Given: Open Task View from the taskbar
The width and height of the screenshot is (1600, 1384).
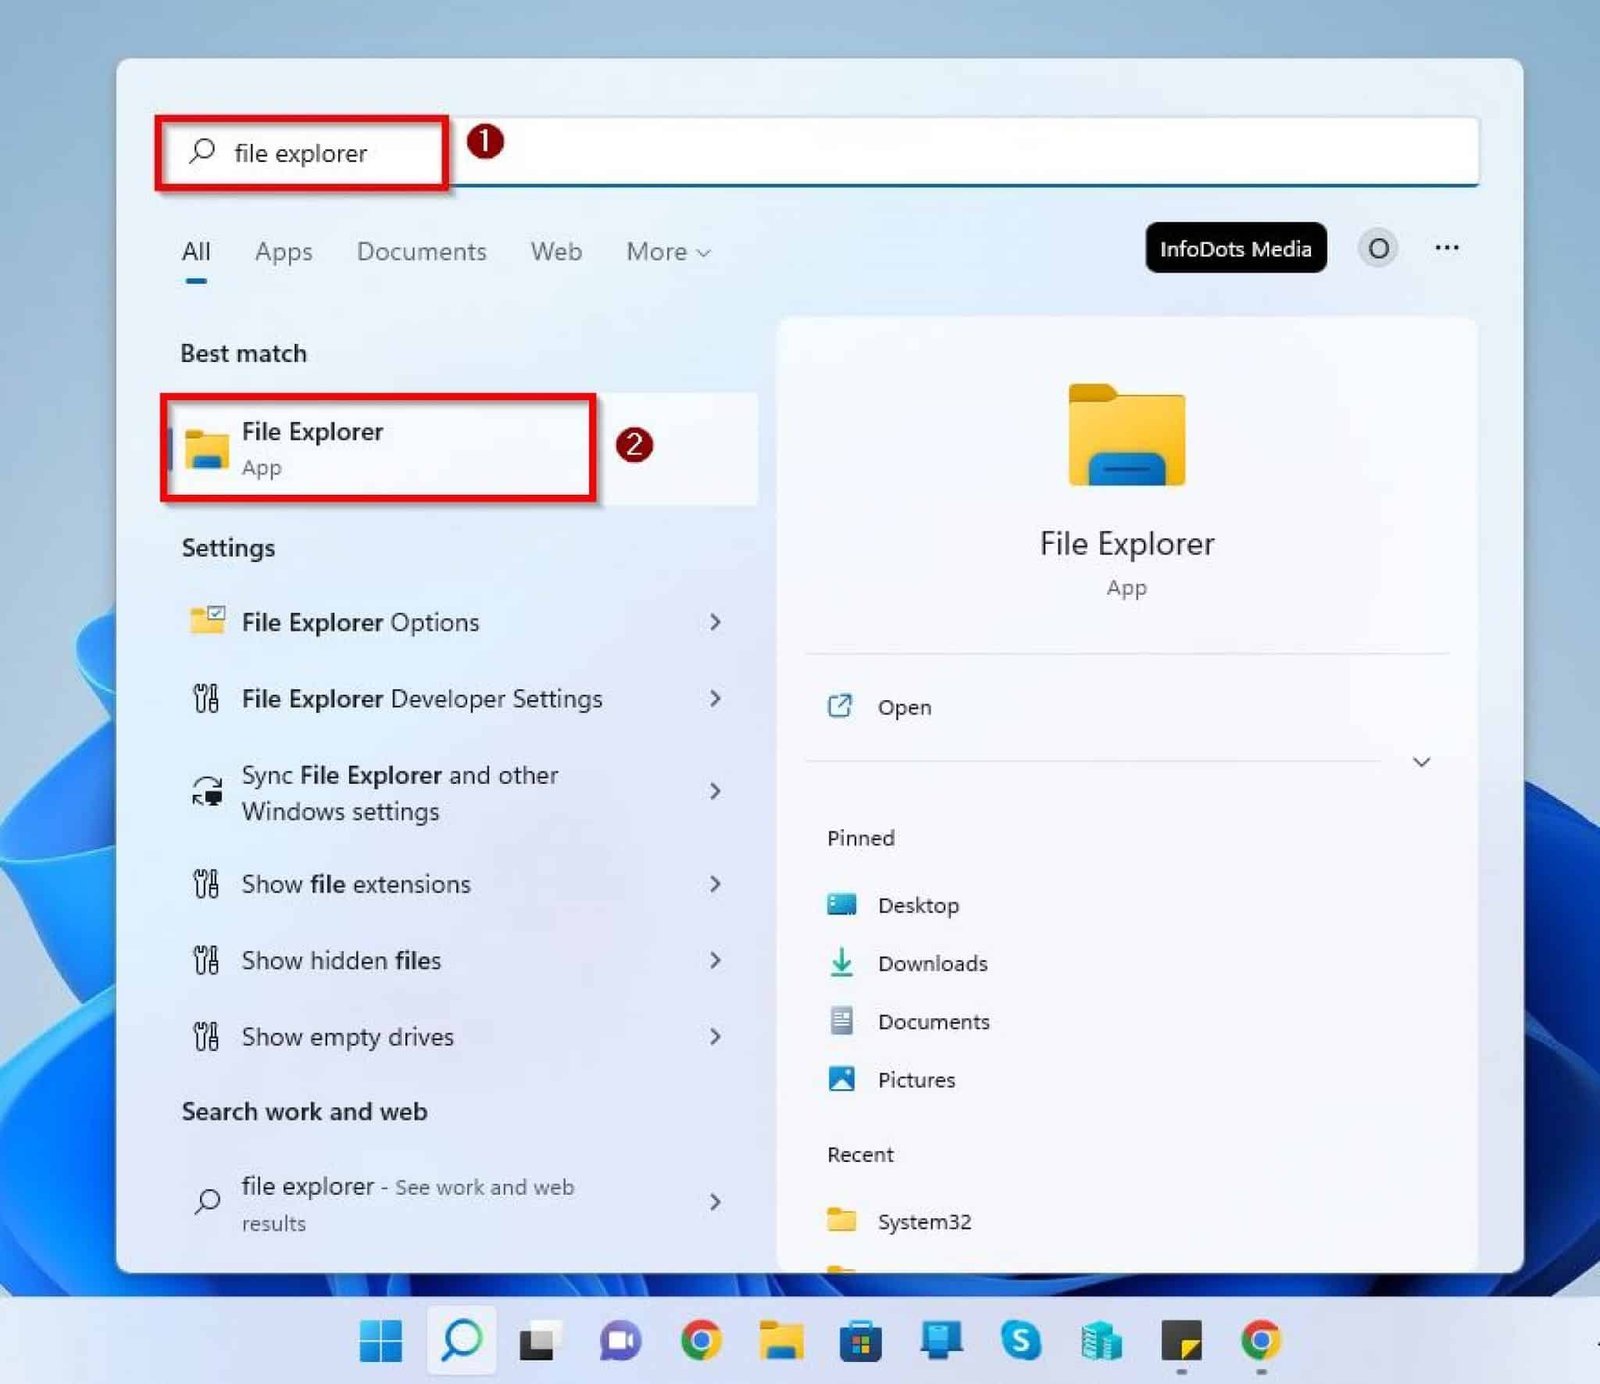Looking at the screenshot, I should point(540,1340).
